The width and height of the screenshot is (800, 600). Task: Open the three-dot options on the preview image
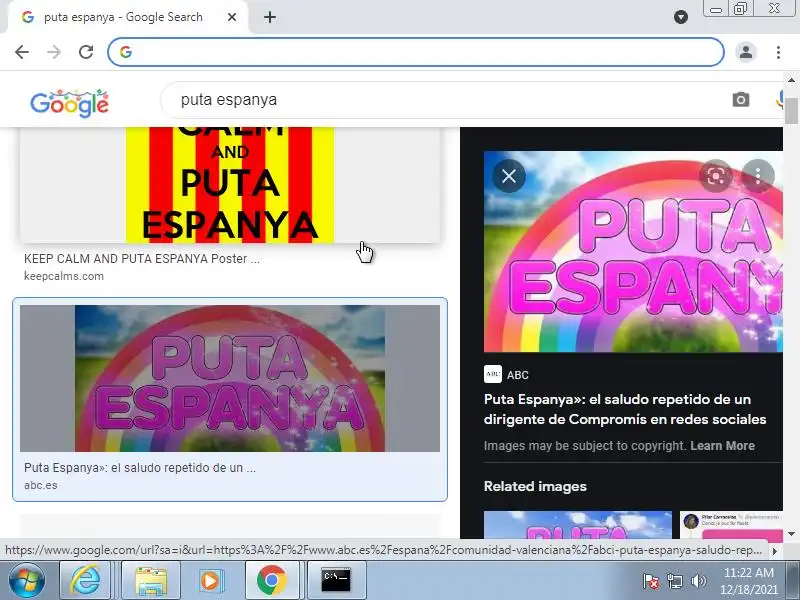[758, 177]
